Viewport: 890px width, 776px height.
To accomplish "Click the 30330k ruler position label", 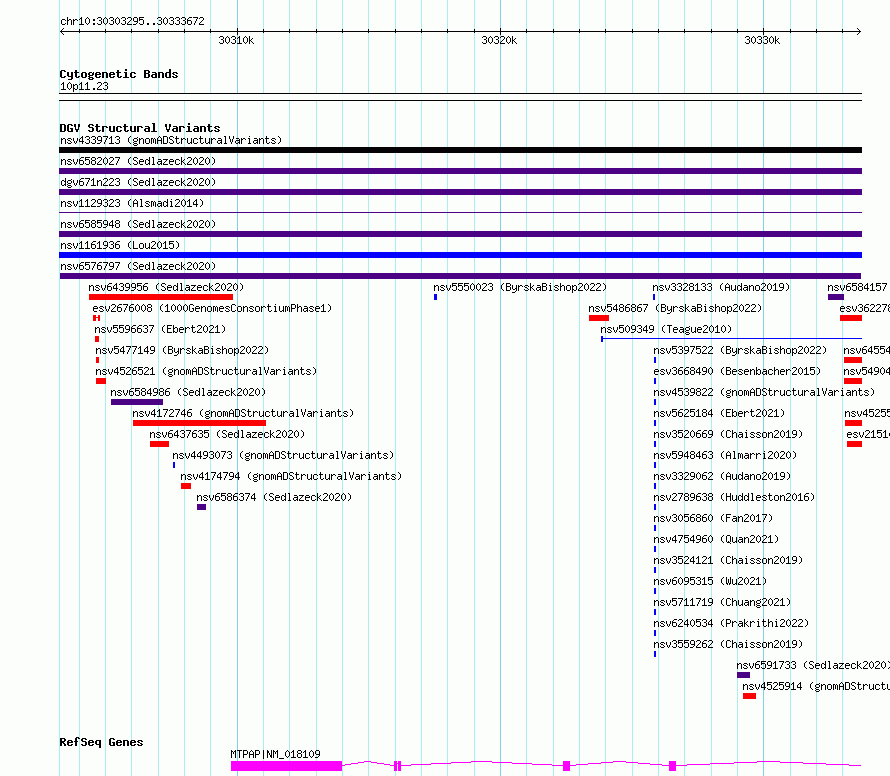I will (762, 40).
